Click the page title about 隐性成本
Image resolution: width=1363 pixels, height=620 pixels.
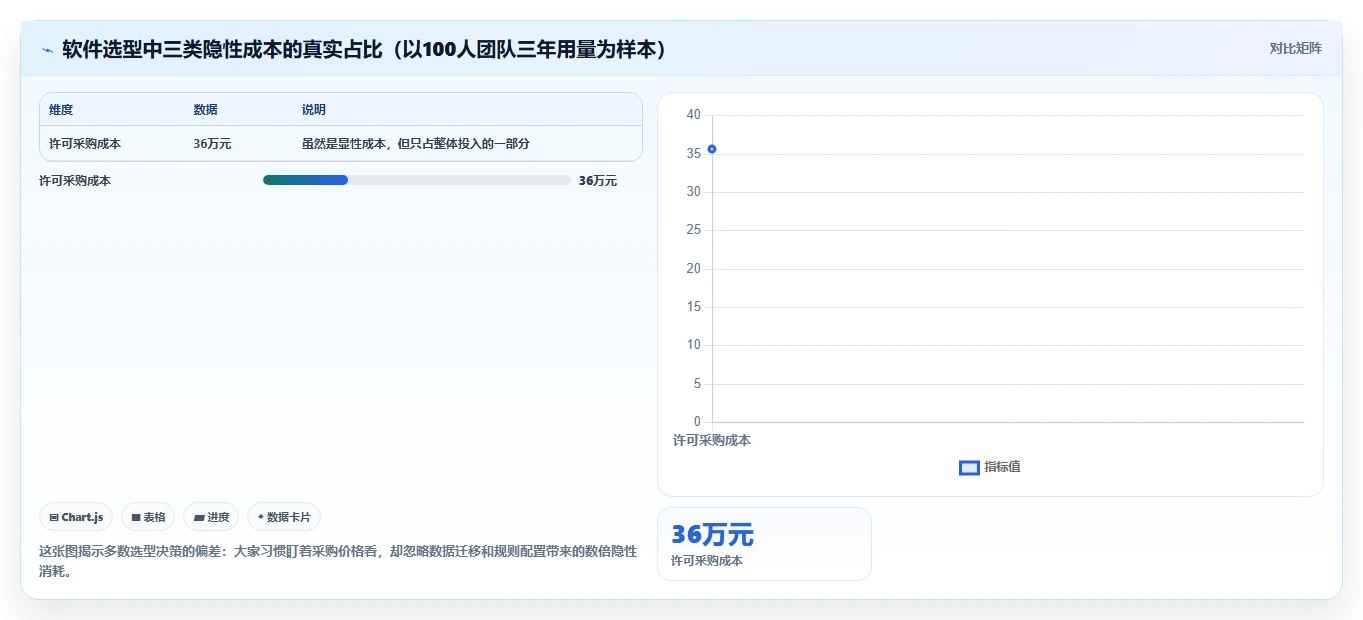364,49
